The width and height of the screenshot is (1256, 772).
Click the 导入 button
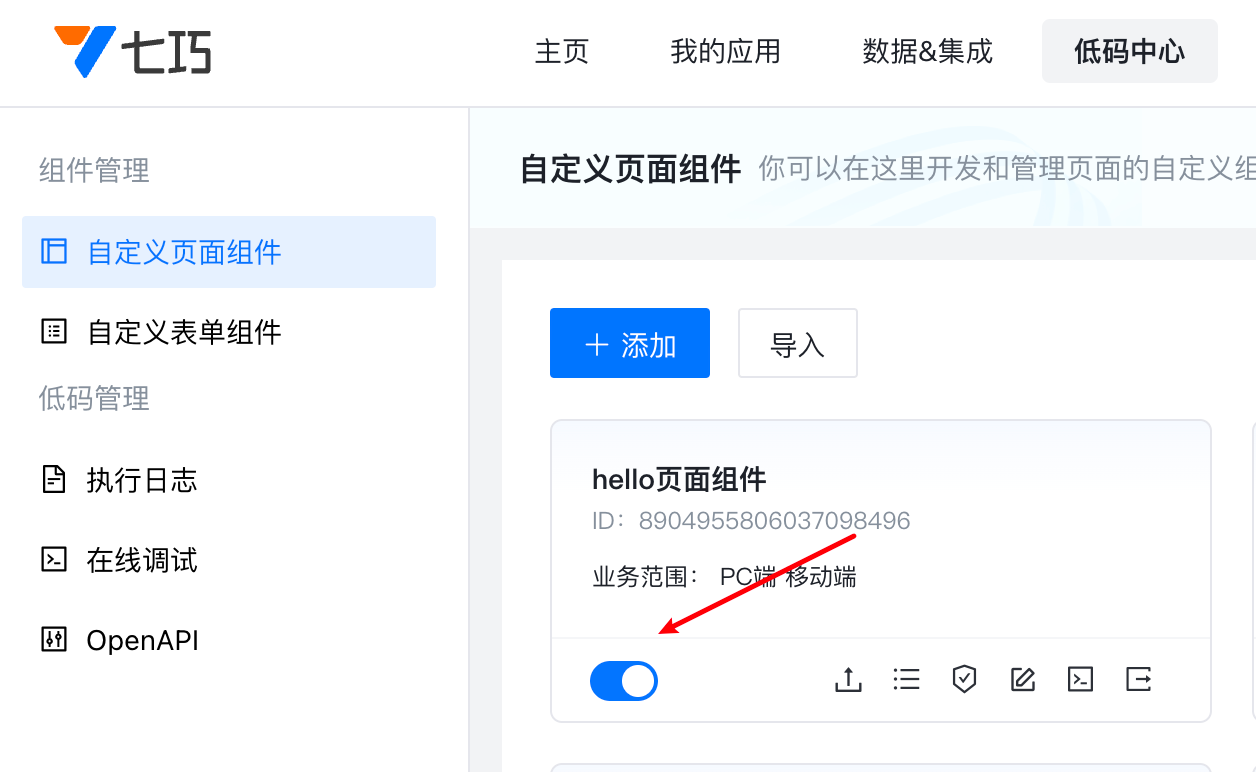[x=798, y=343]
